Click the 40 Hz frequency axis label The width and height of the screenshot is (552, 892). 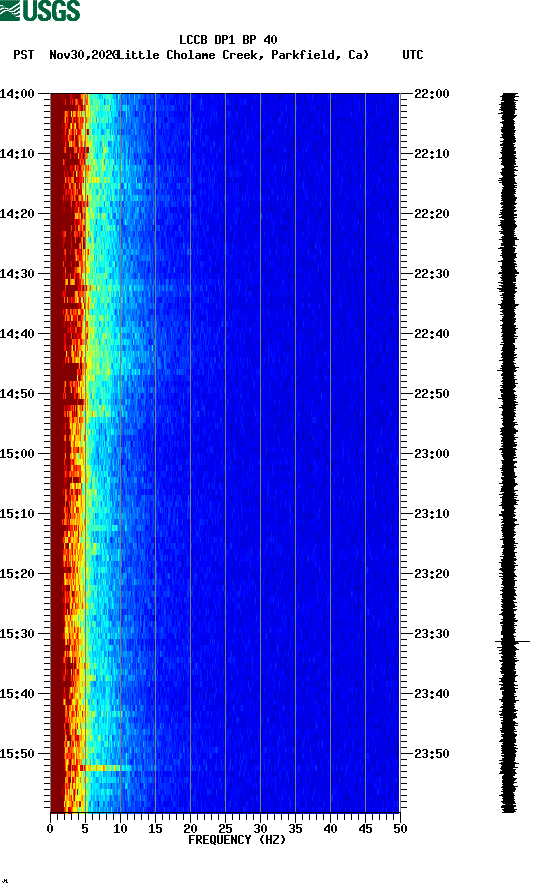pos(330,829)
